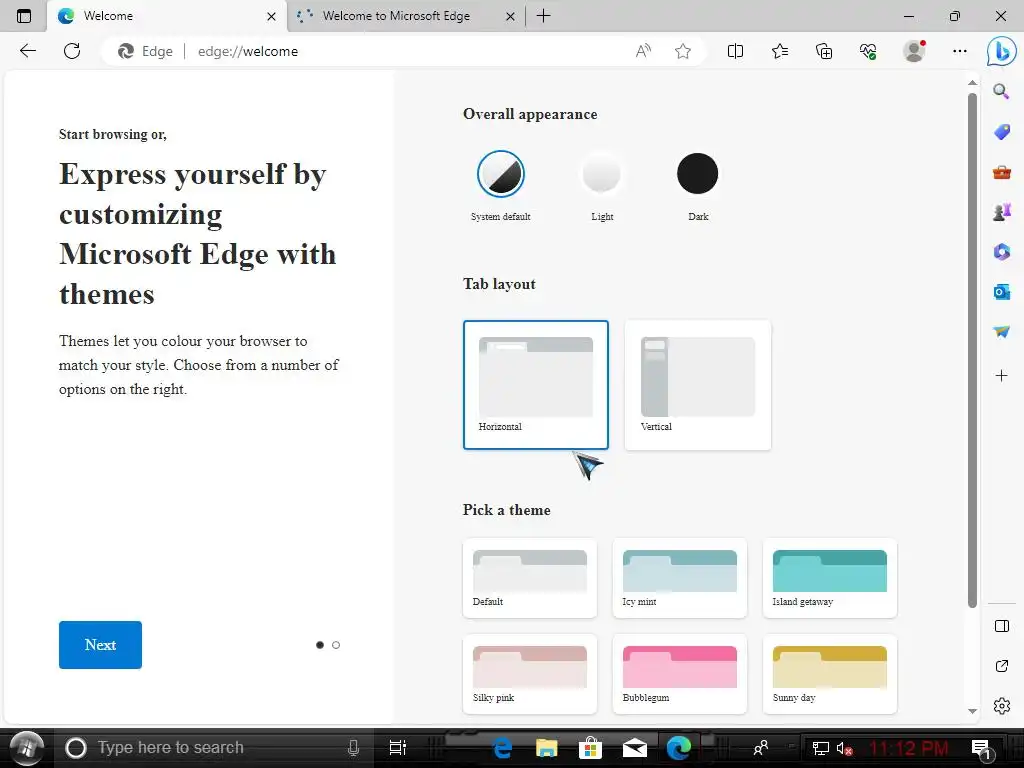Open sidebar Outlook icon
Viewport: 1024px width, 768px height.
(1001, 292)
